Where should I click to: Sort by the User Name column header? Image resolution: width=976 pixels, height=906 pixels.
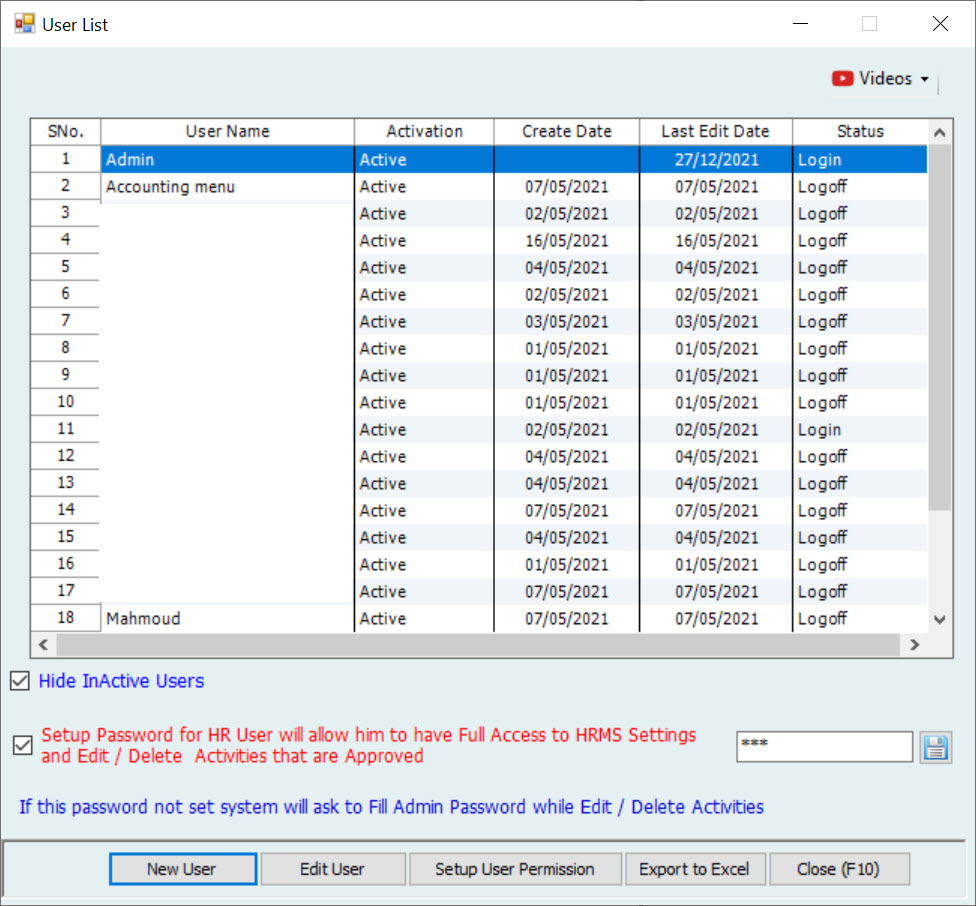pyautogui.click(x=228, y=131)
